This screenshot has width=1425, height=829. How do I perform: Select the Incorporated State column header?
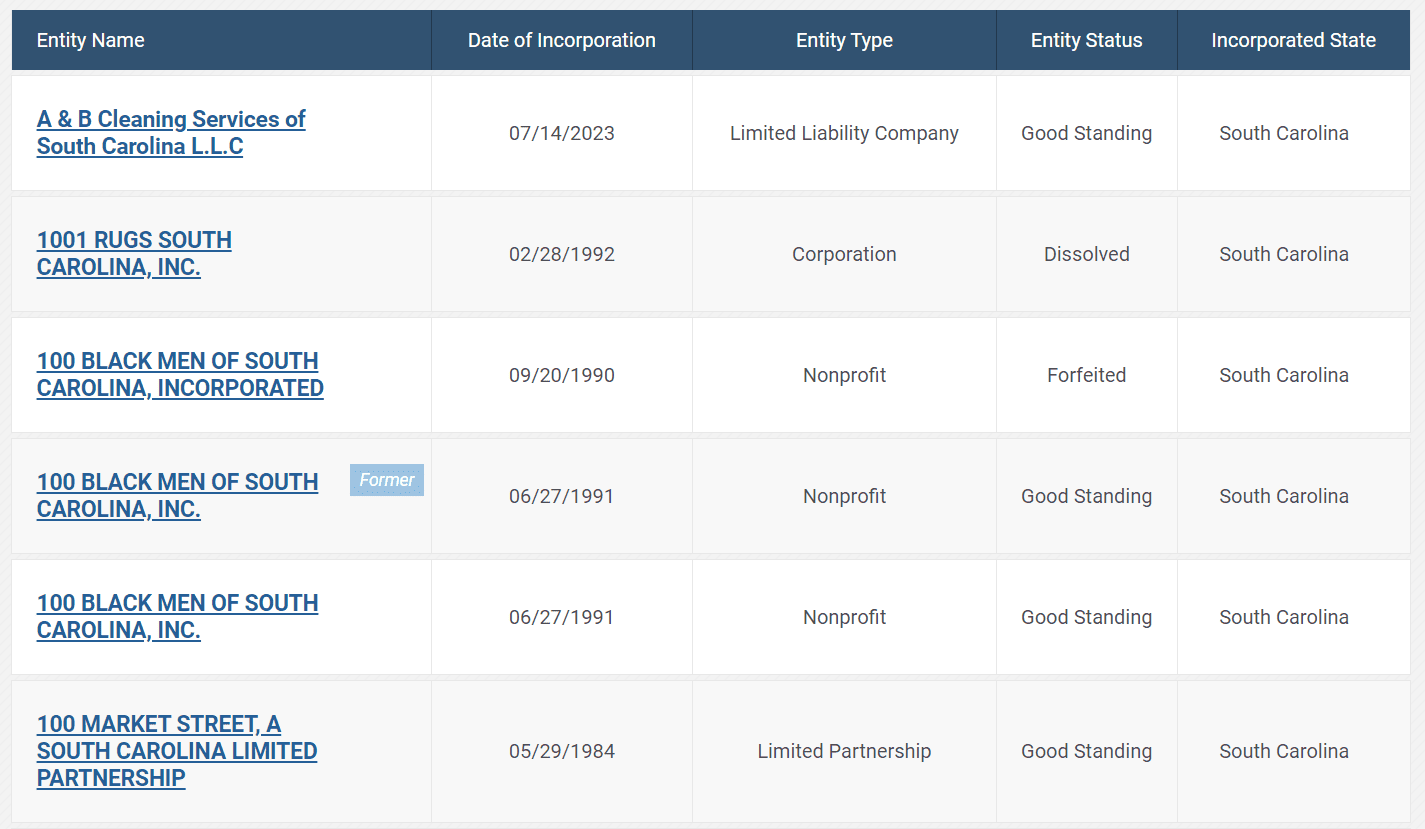[1293, 40]
